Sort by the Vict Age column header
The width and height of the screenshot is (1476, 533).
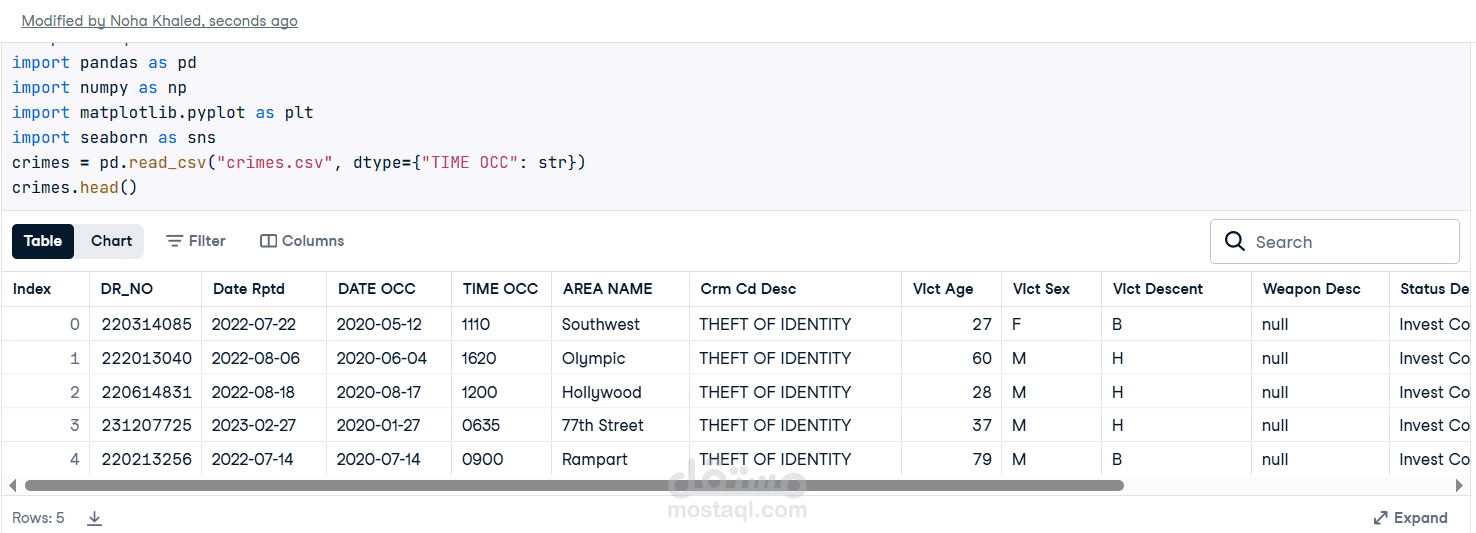[x=943, y=289]
